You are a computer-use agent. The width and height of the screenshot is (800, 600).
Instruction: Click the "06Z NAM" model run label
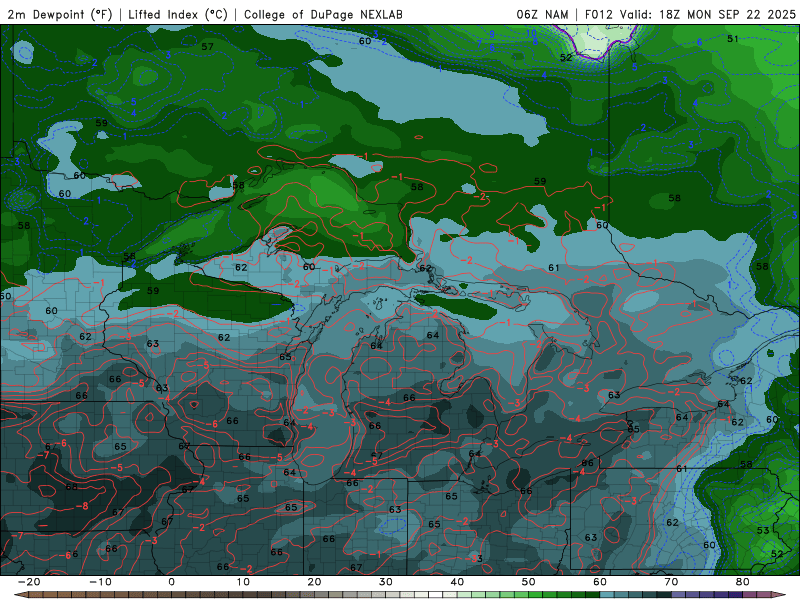click(x=542, y=14)
